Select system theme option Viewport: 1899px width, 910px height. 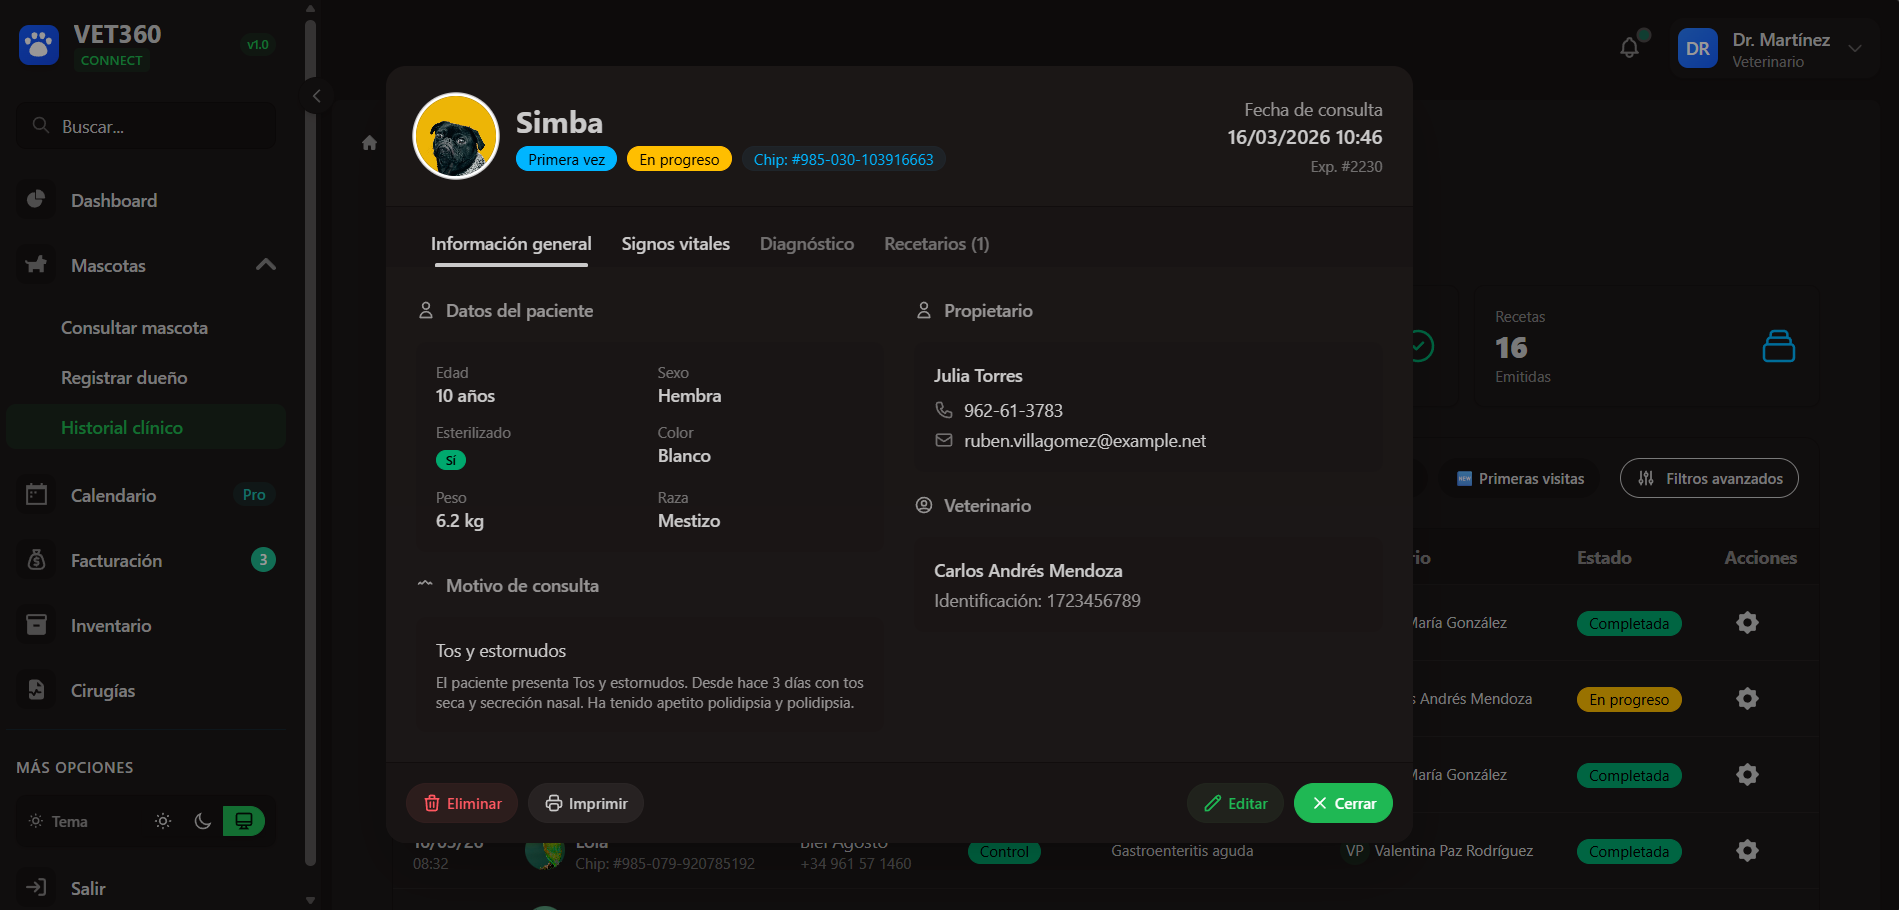tap(243, 821)
